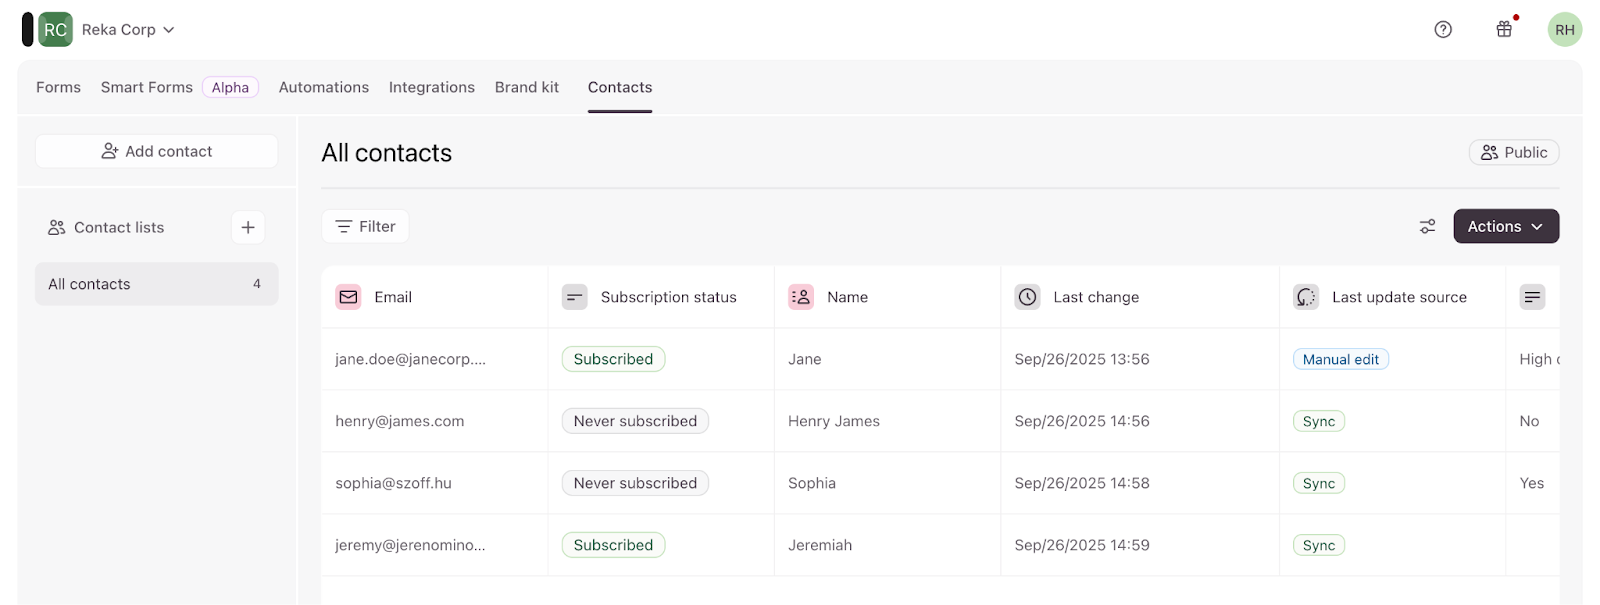1600x605 pixels.
Task: Open the Filter options
Action: coord(365,227)
